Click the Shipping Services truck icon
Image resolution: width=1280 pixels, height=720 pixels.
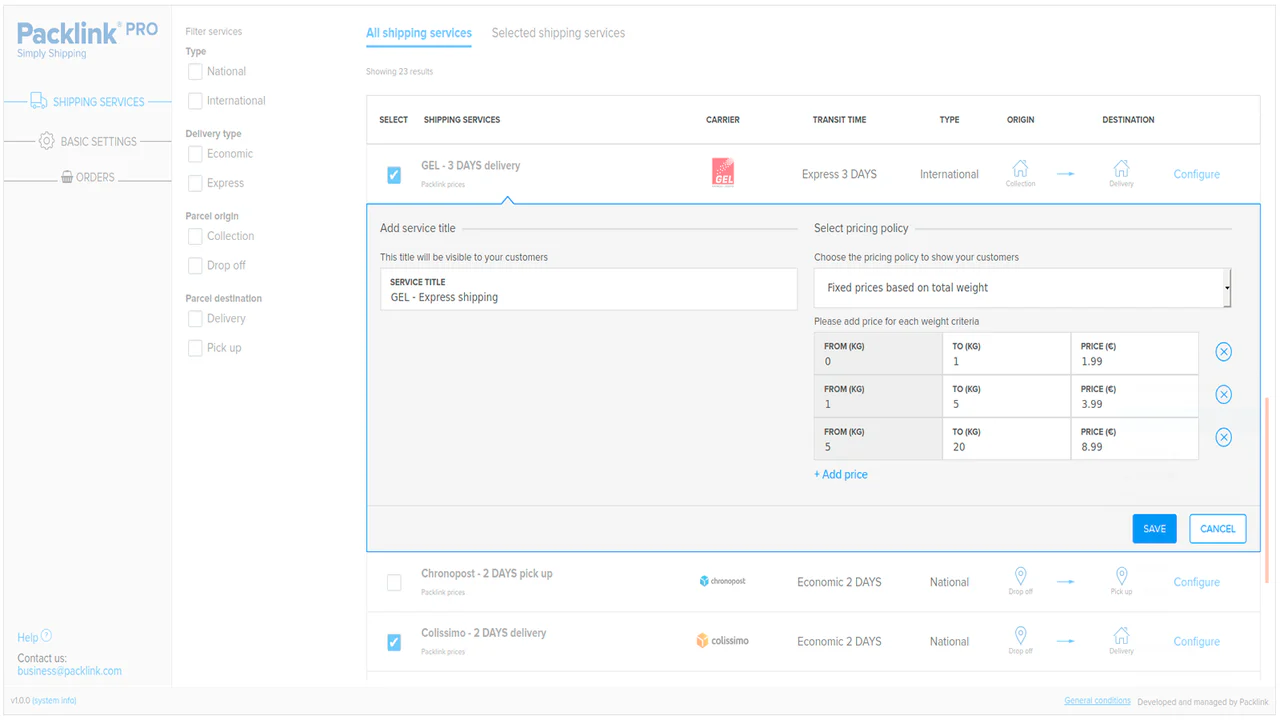pos(39,101)
